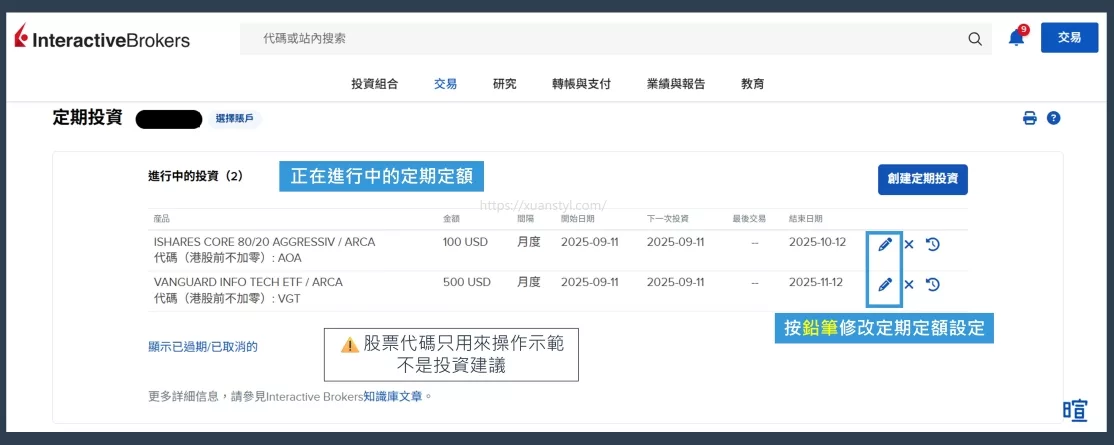Viewport: 1114px width, 445px height.
Task: Open the 教育 menu
Action: (752, 84)
